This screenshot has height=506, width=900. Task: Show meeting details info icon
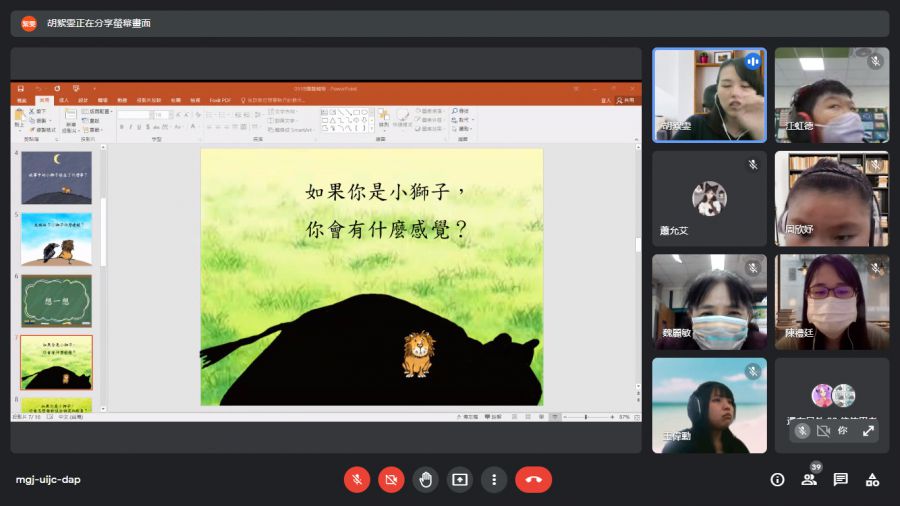[x=777, y=480]
